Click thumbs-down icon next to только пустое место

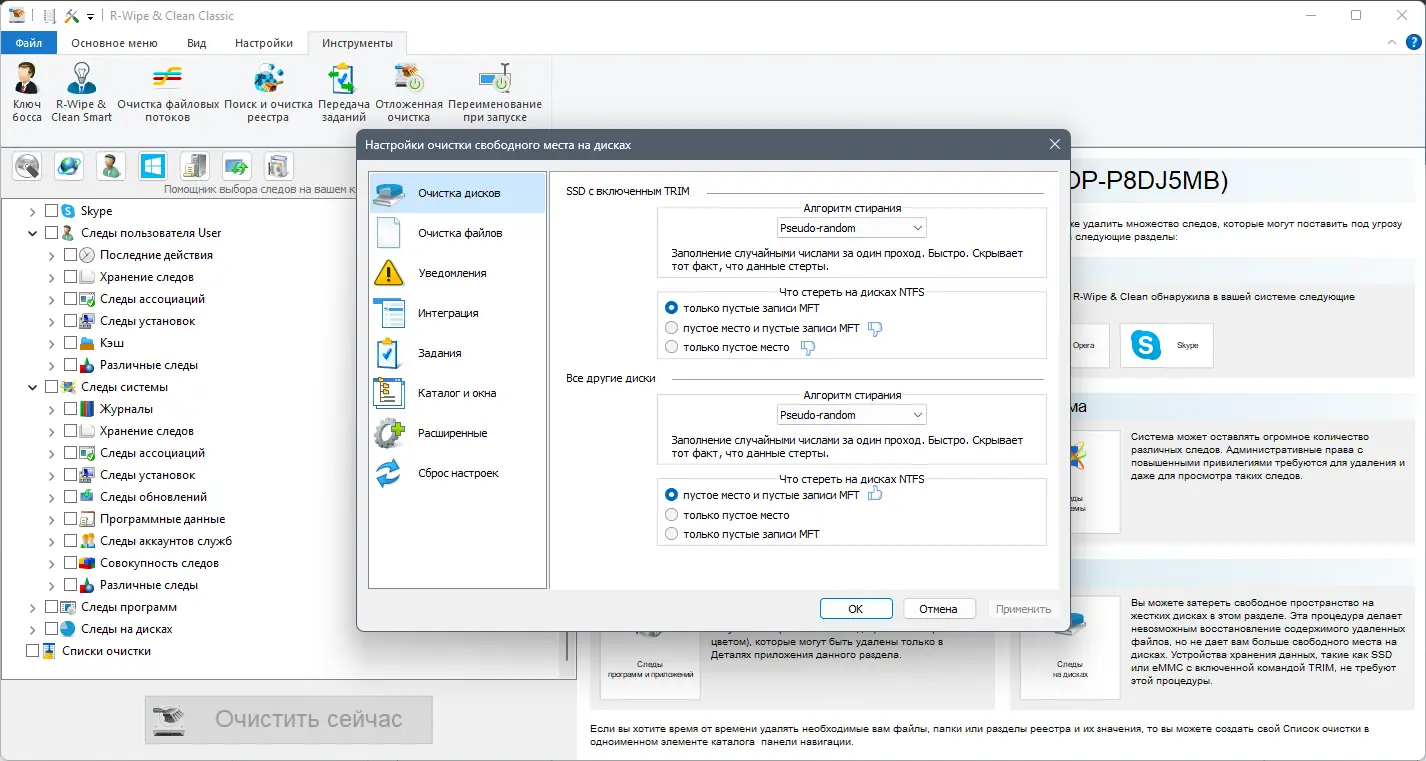click(x=808, y=347)
